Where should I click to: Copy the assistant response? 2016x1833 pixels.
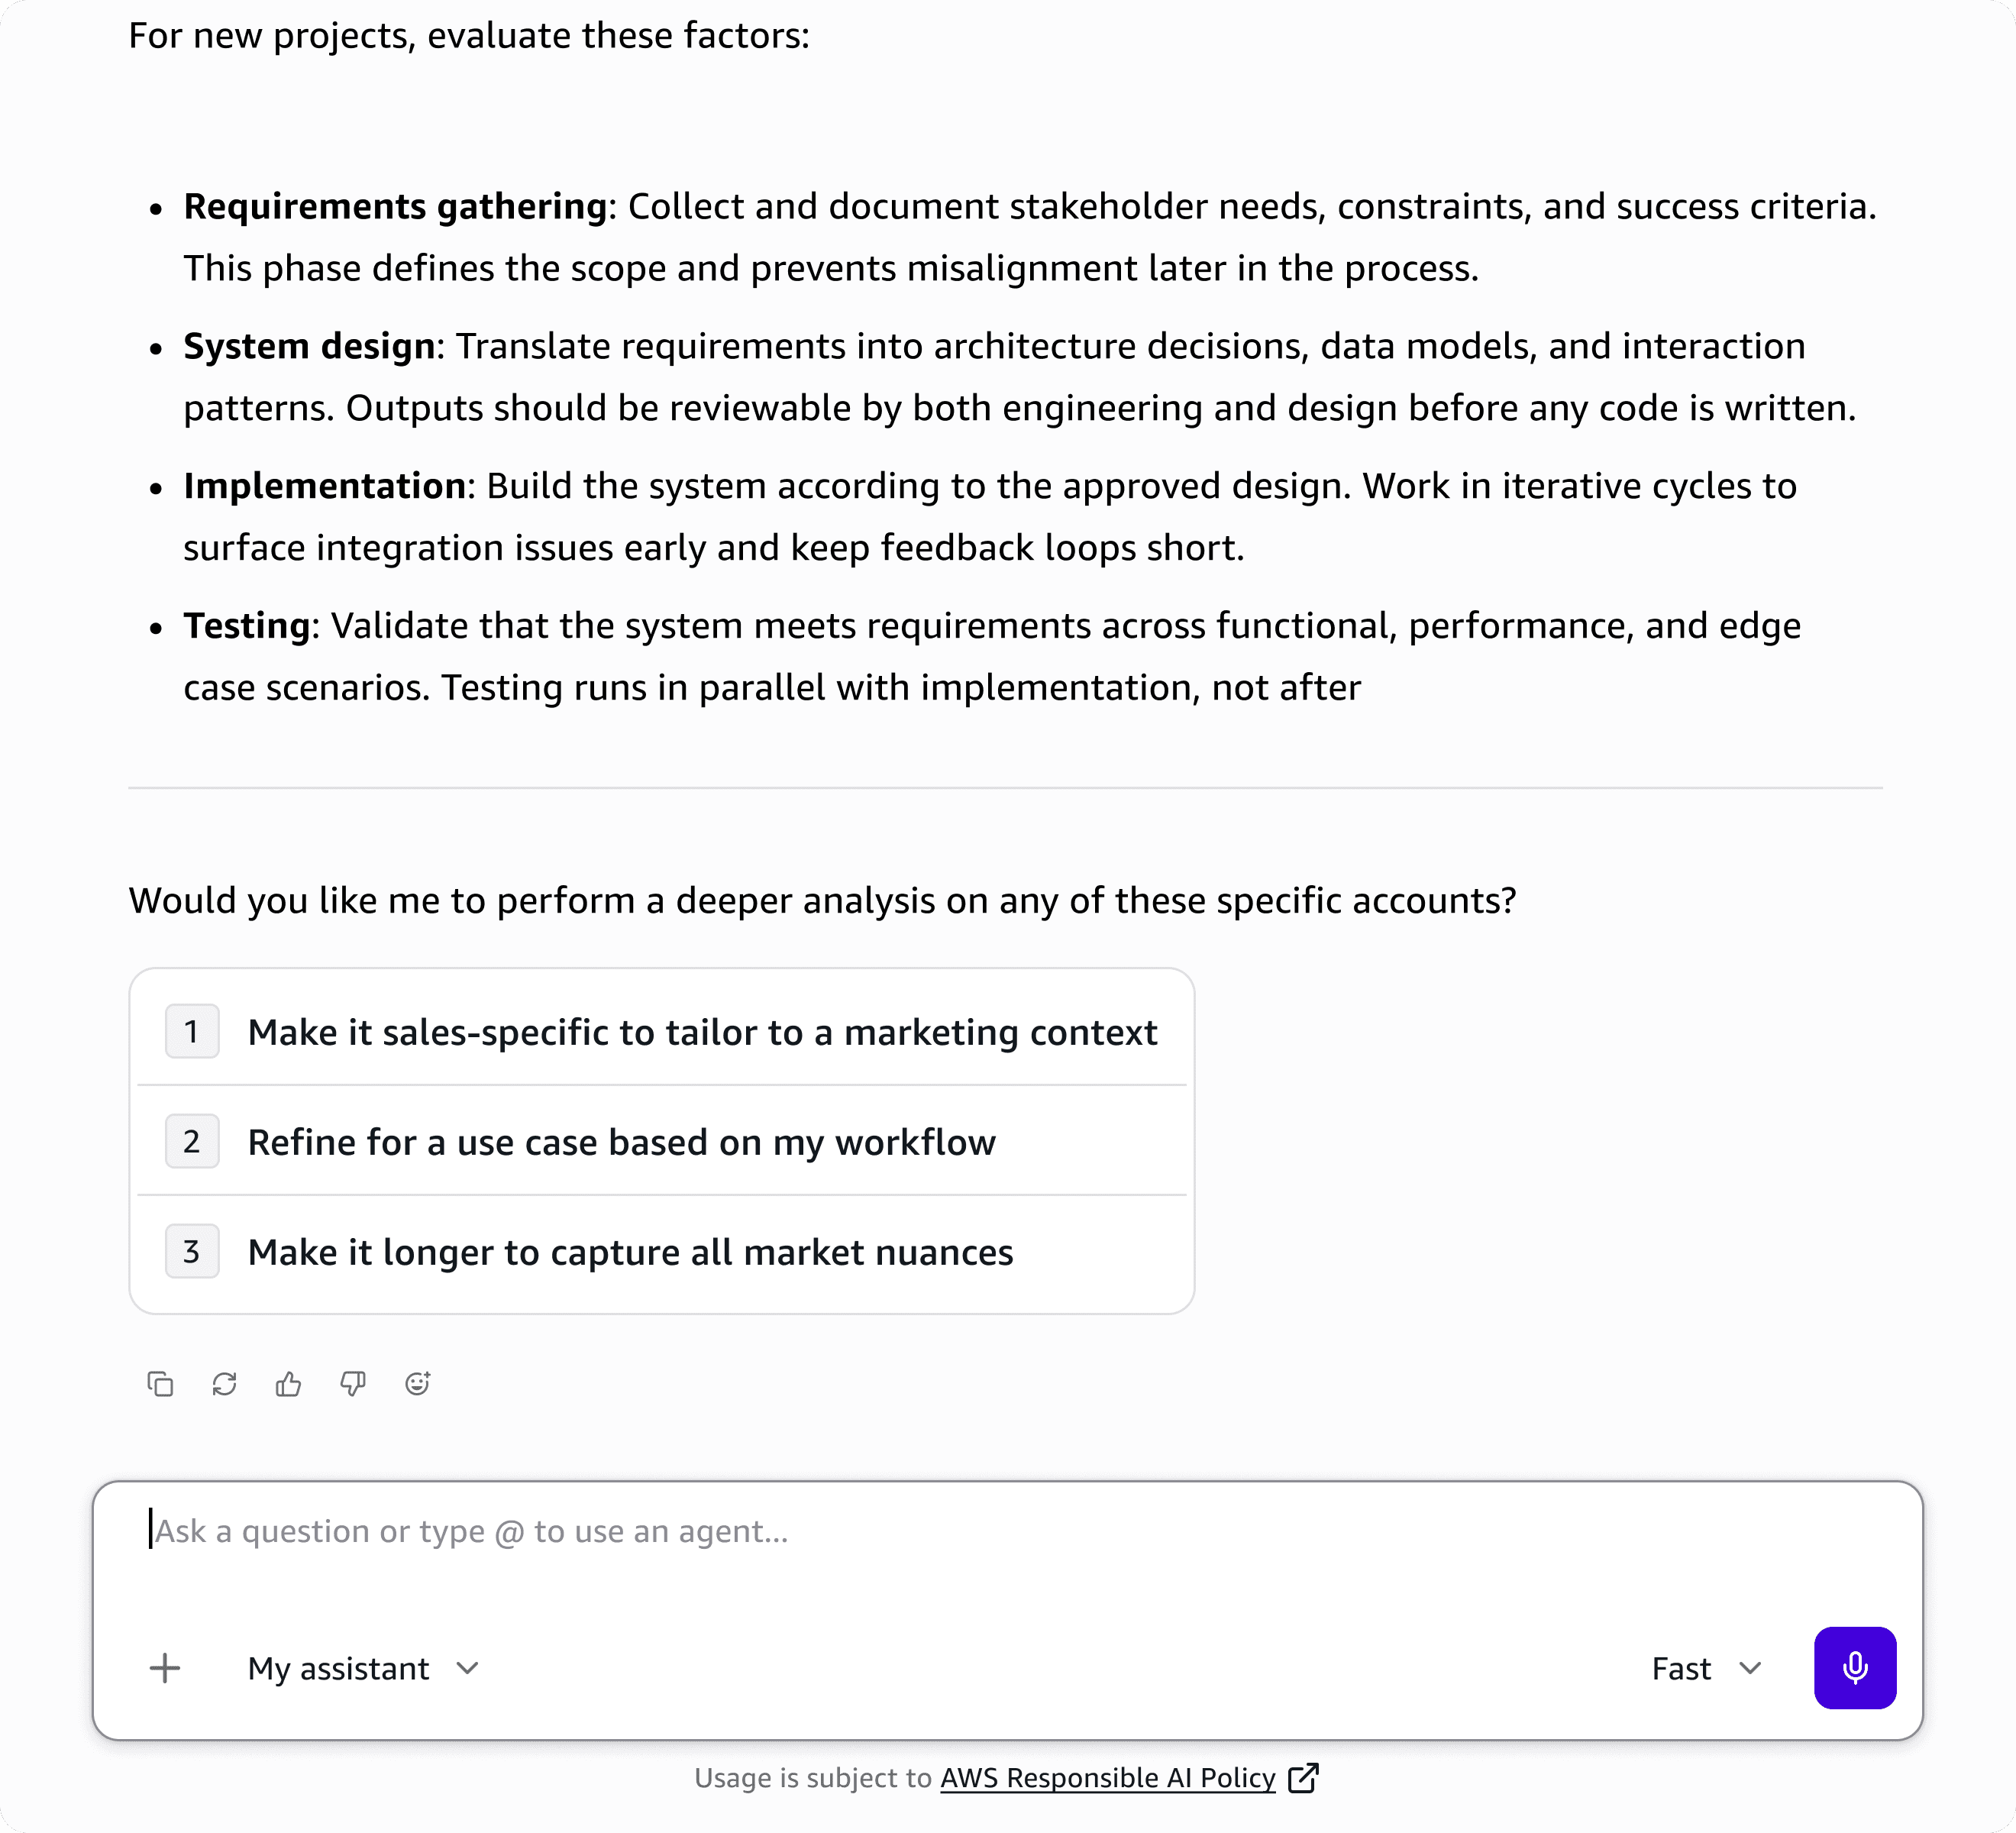[160, 1384]
